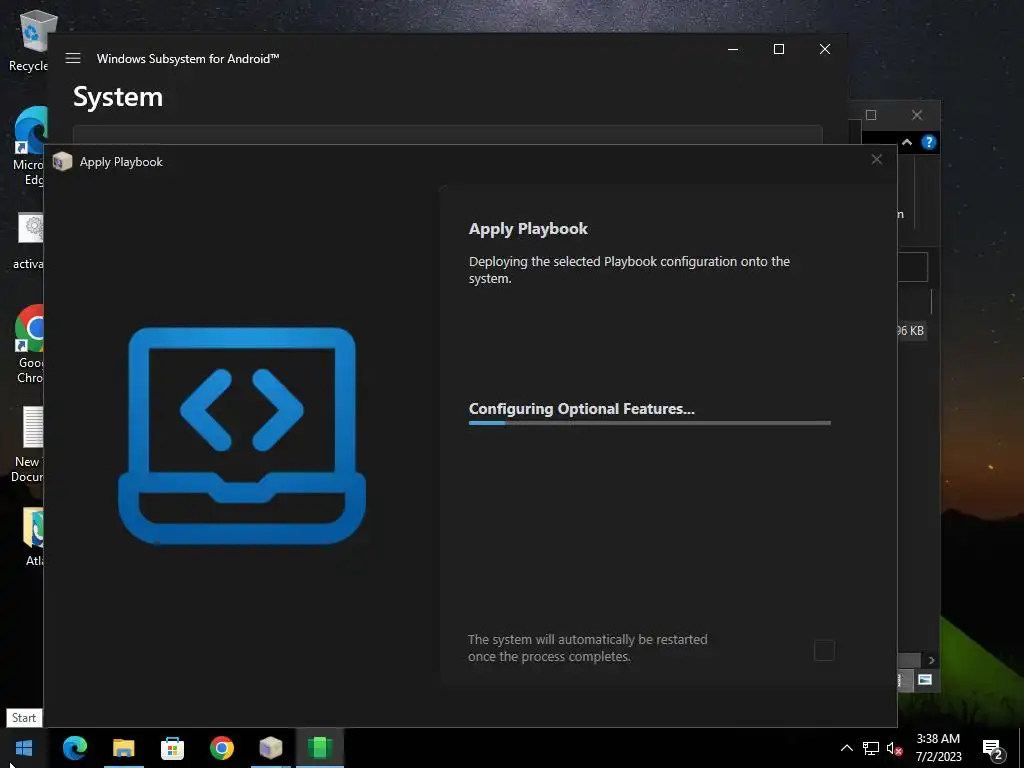This screenshot has height=768, width=1024.
Task: Select the New Document file on desktop
Action: click(x=27, y=444)
